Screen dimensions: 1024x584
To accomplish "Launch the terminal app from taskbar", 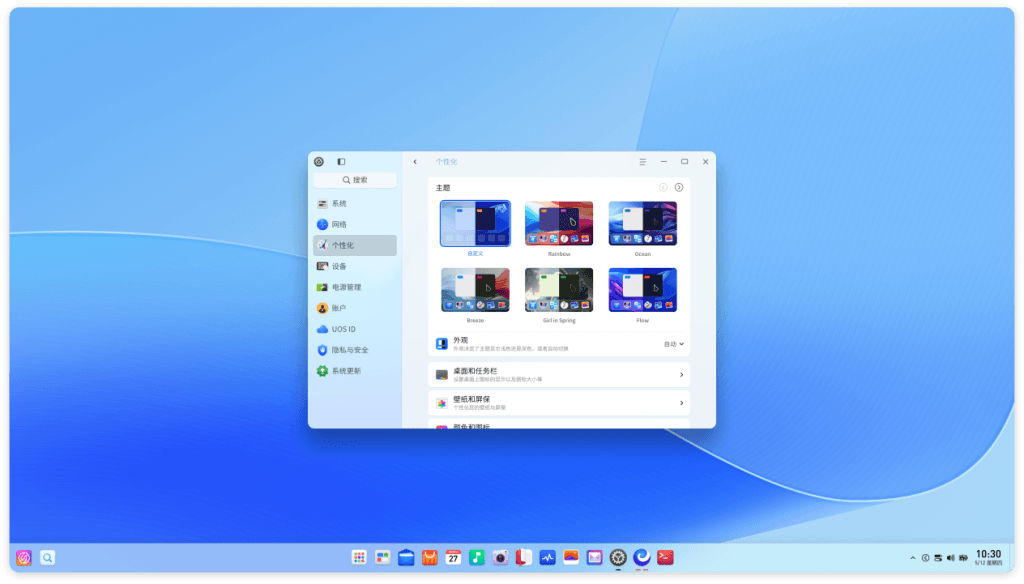I will click(x=665, y=557).
